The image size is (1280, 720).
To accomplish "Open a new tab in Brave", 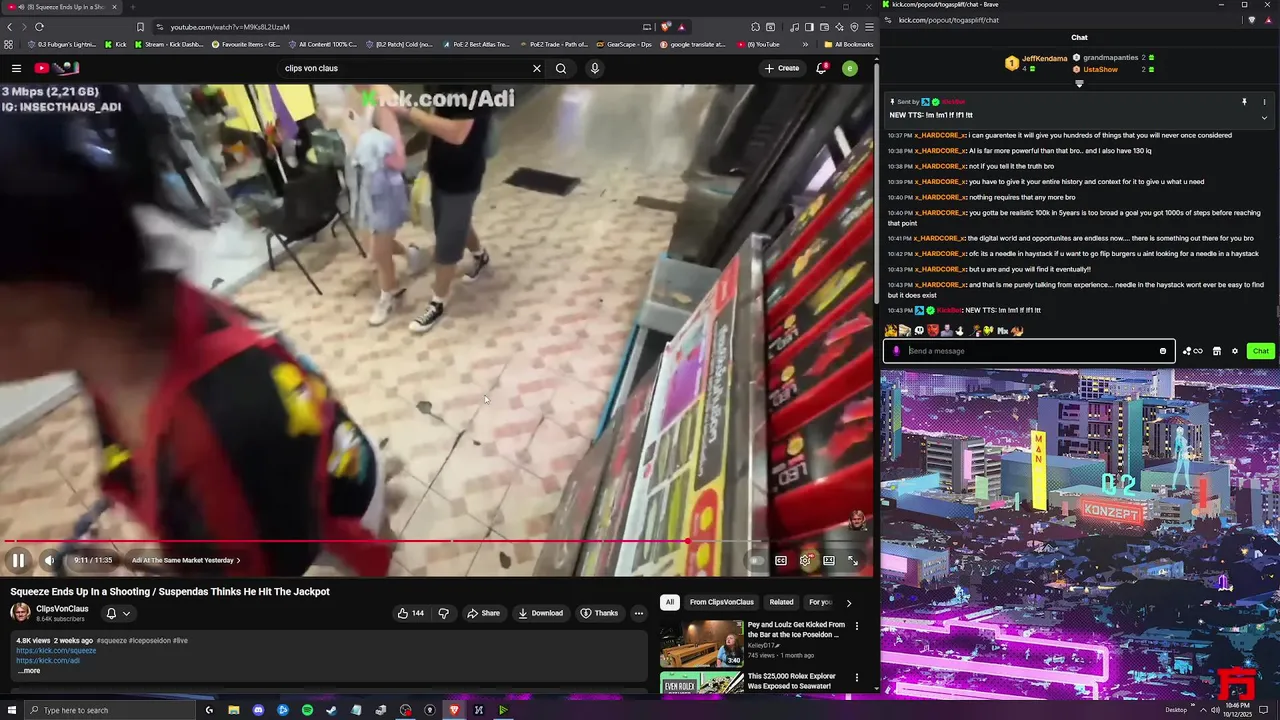I will [132, 7].
